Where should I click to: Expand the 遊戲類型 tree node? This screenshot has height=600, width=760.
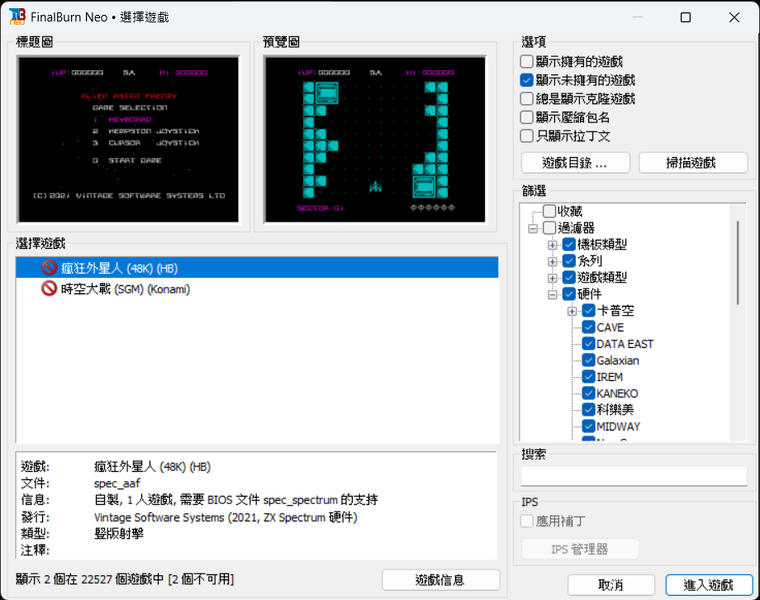point(552,278)
